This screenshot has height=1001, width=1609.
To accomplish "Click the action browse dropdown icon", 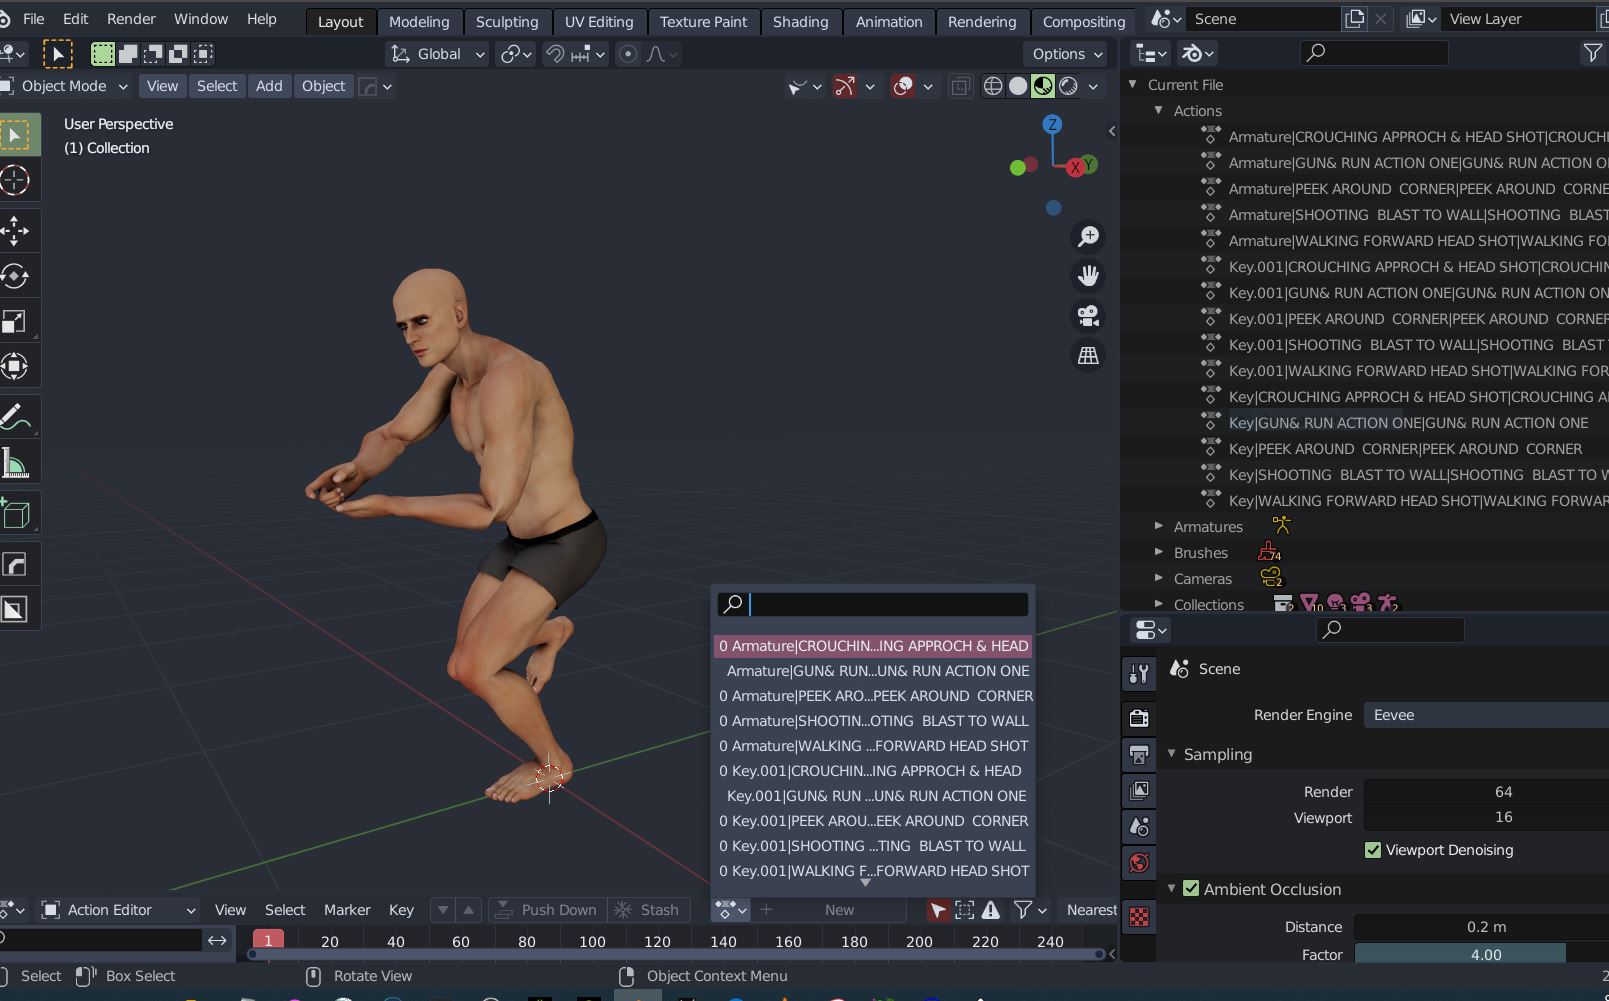I will pos(730,910).
